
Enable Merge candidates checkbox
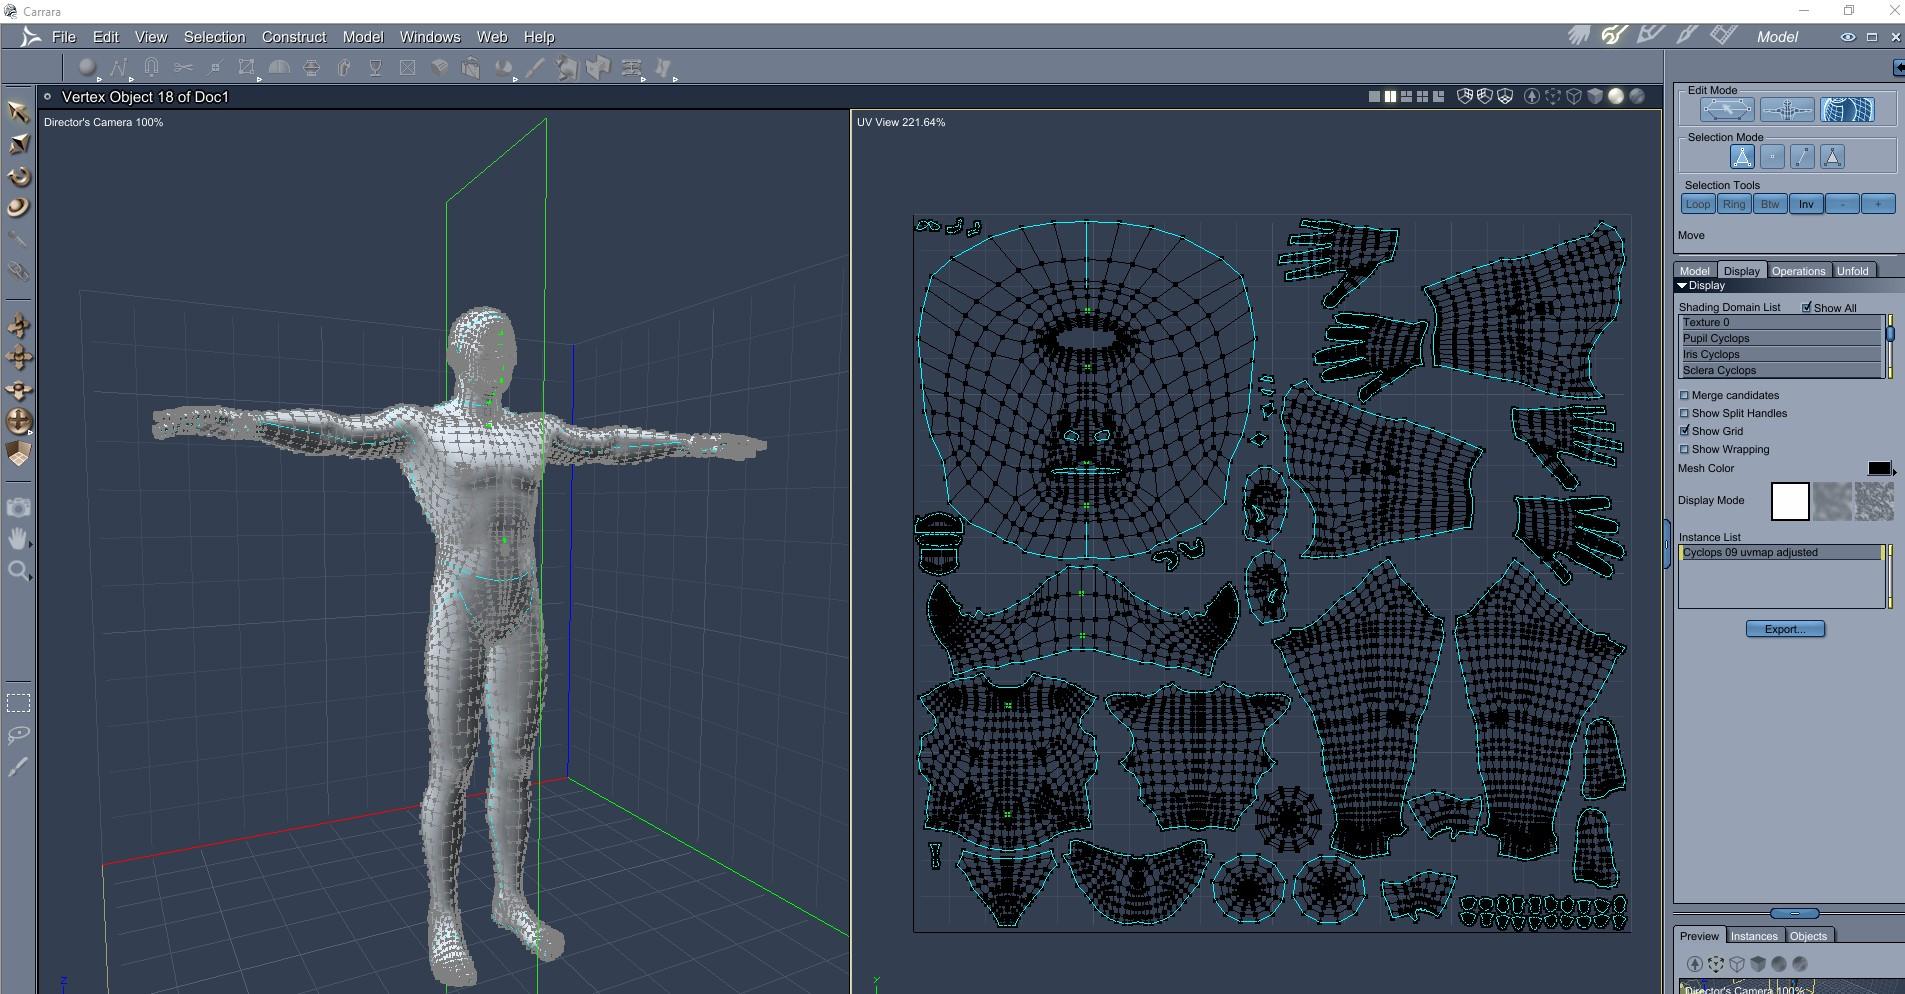pyautogui.click(x=1684, y=396)
